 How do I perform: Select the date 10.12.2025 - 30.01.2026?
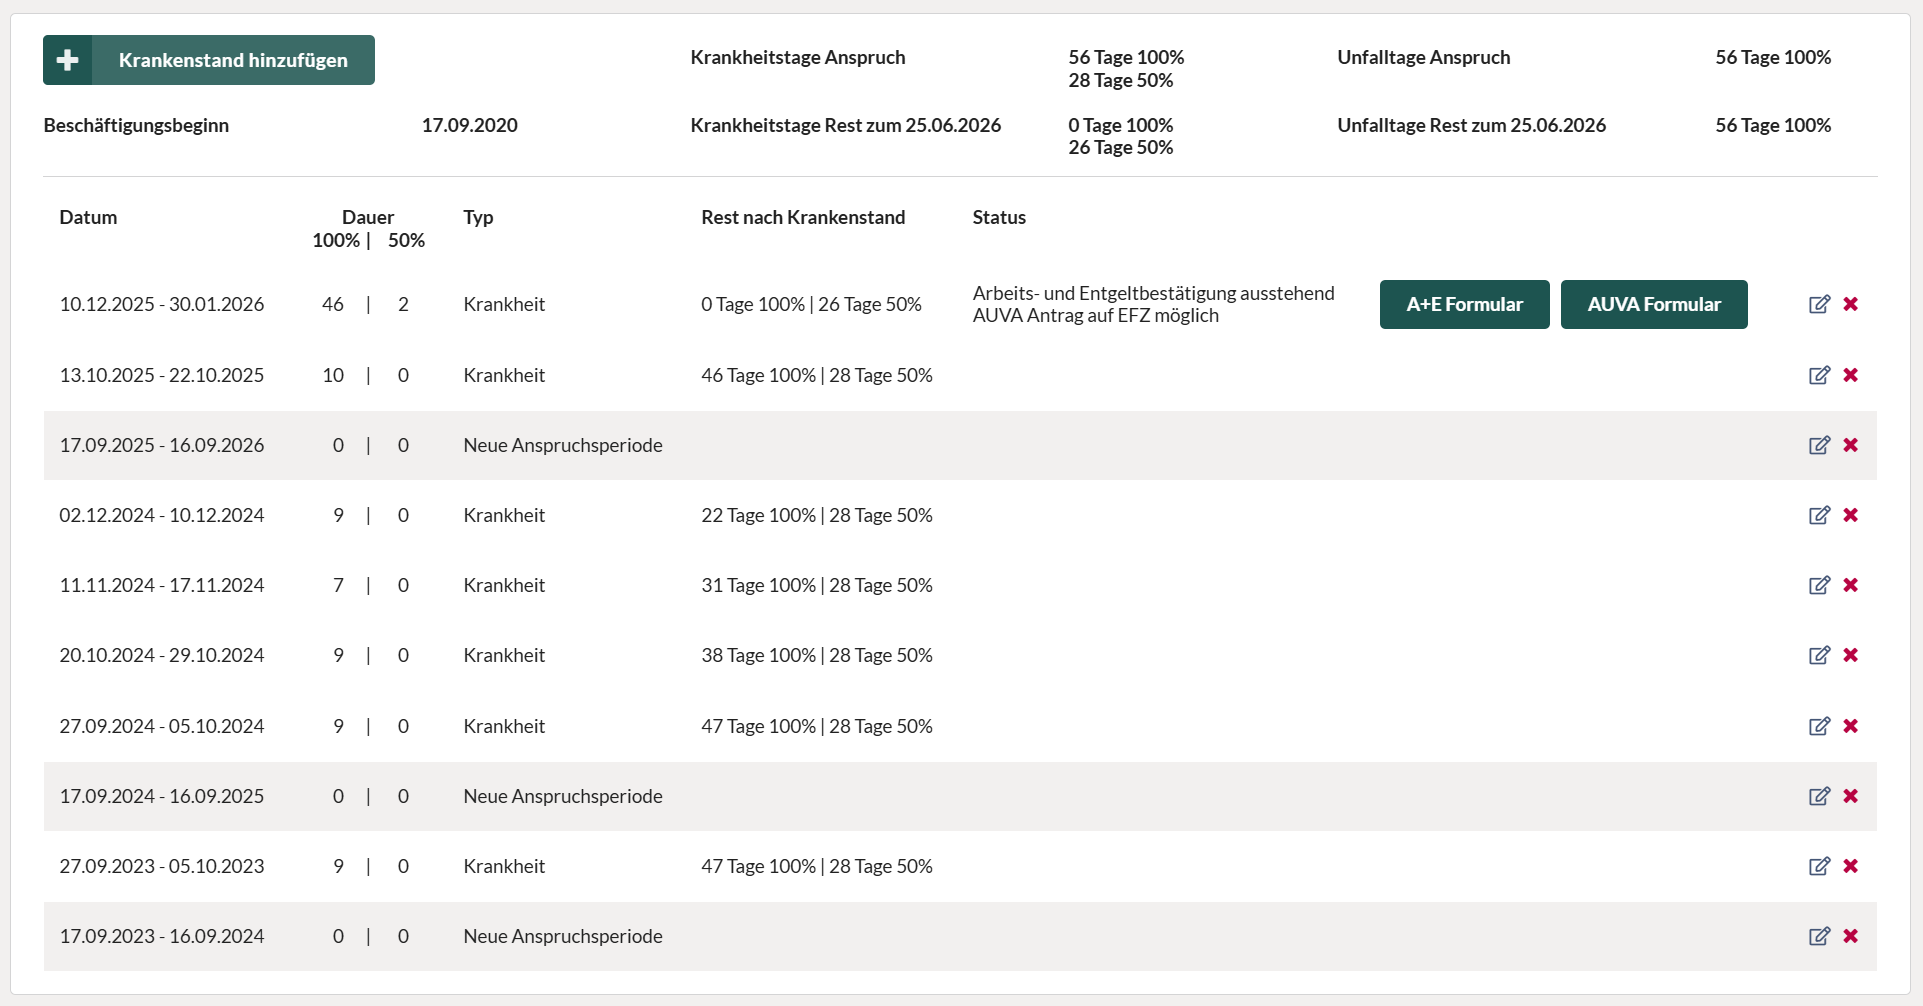162,304
